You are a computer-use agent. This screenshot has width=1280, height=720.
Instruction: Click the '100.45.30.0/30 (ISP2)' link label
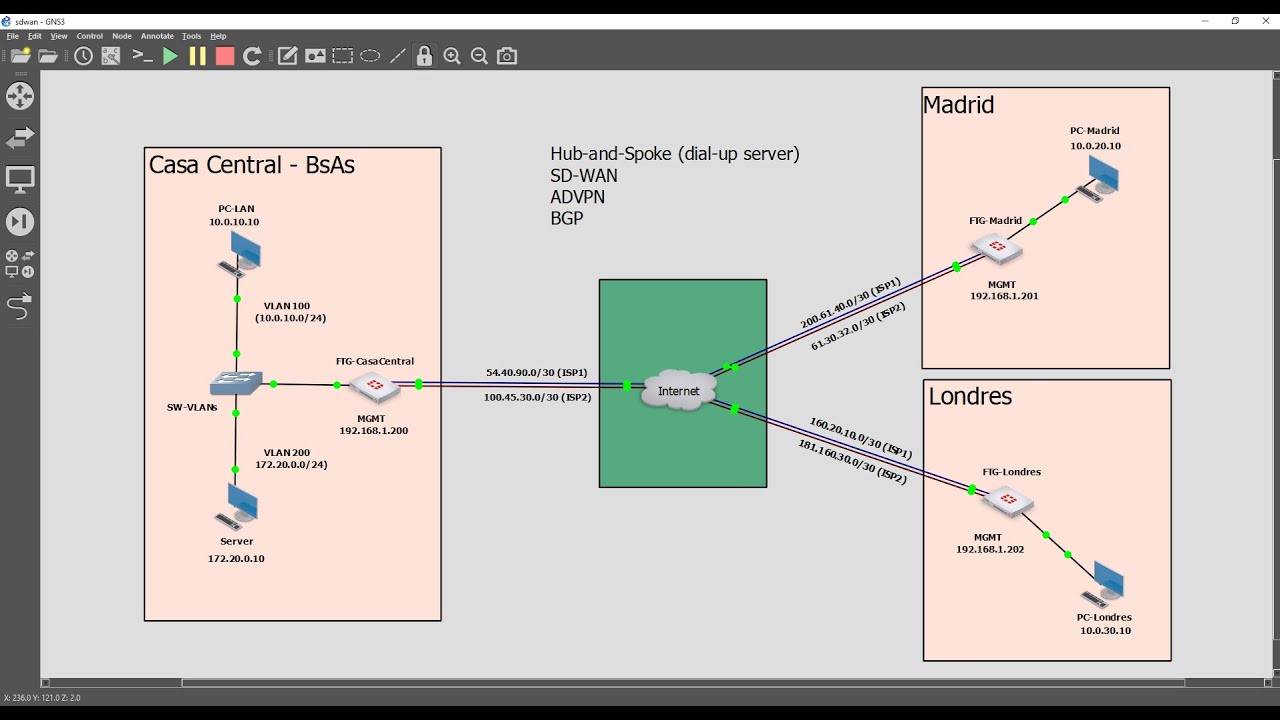(538, 397)
